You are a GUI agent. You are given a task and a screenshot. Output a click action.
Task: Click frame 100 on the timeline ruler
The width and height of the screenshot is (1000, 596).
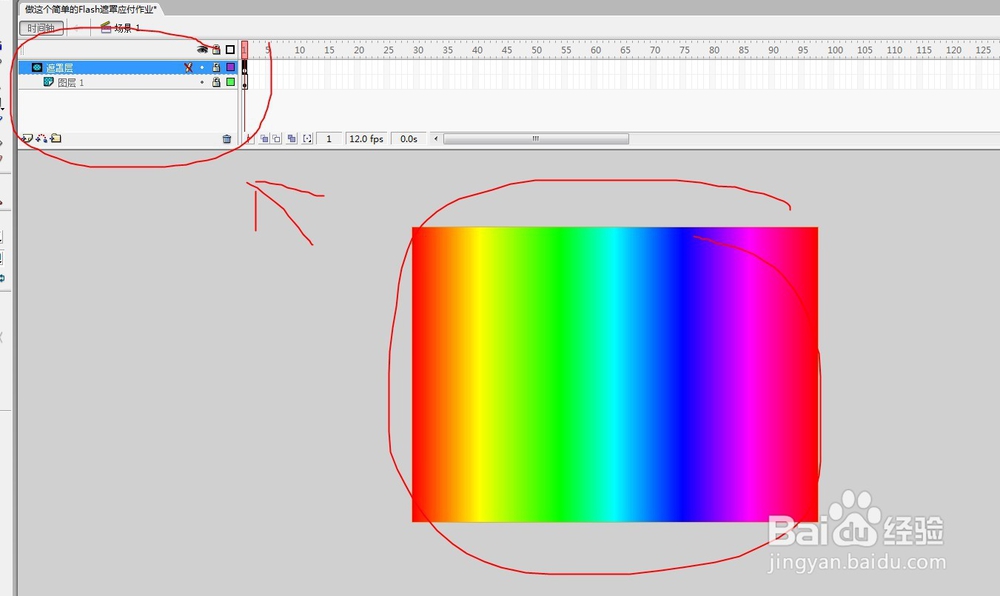[835, 50]
